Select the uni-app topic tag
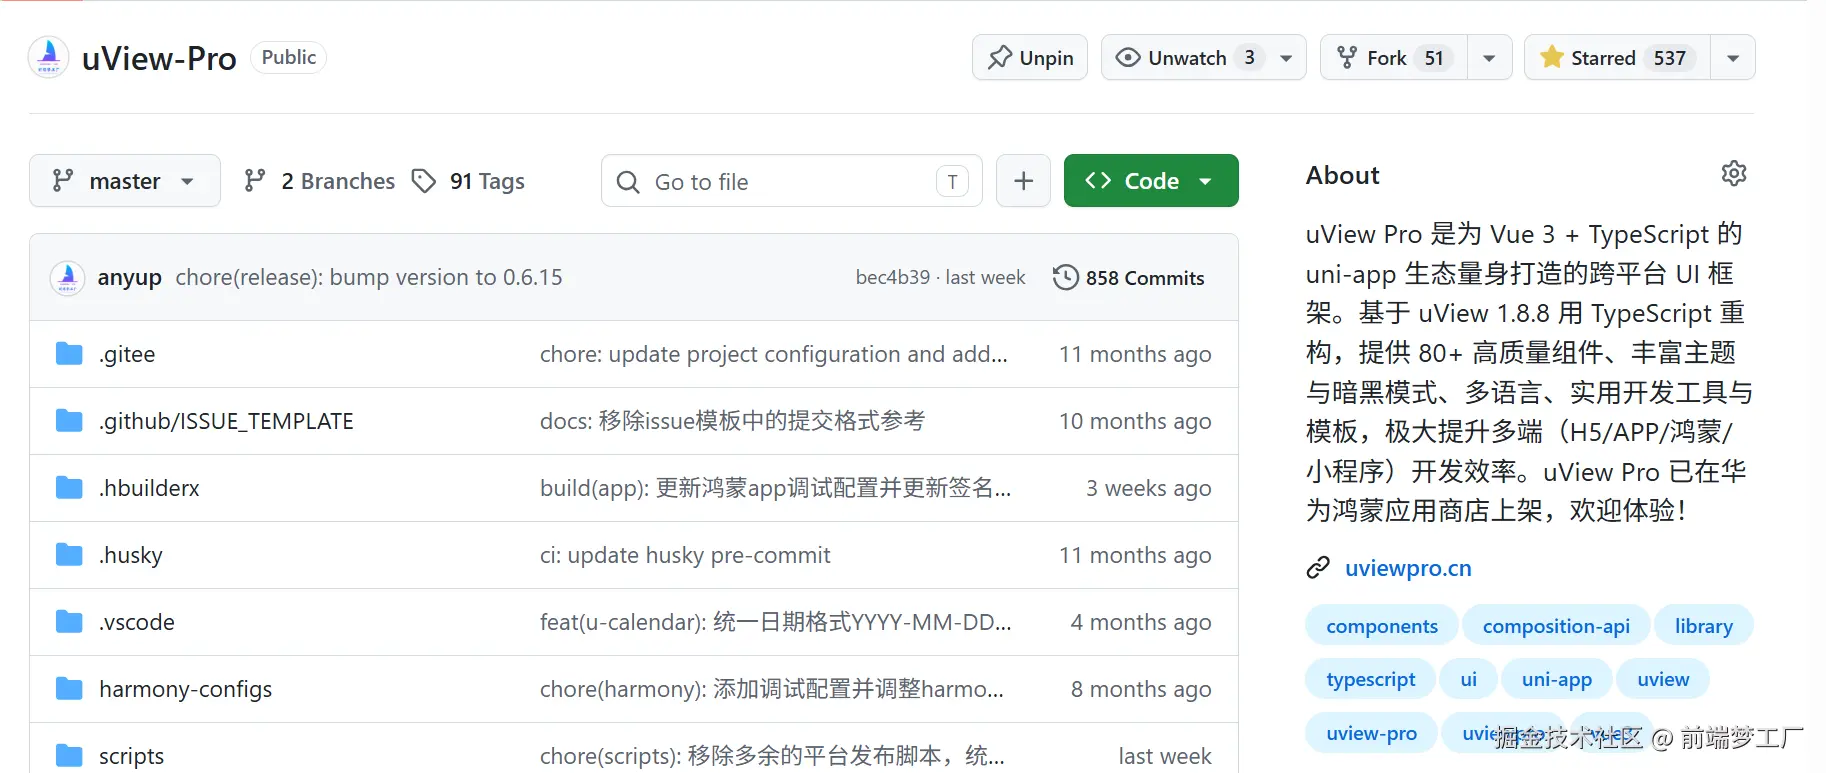 click(x=1557, y=679)
